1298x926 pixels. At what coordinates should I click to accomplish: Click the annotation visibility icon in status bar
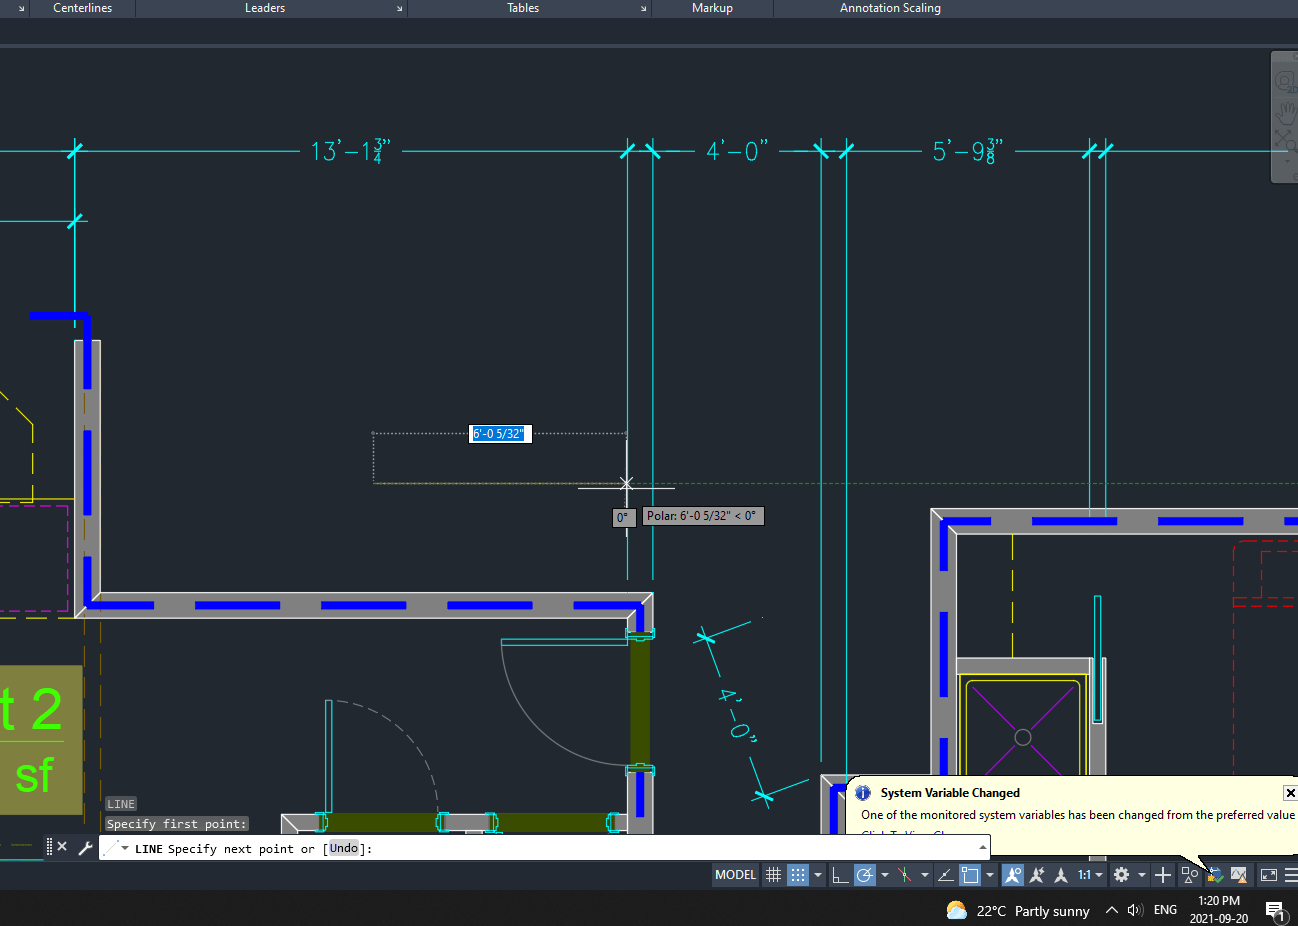1013,874
